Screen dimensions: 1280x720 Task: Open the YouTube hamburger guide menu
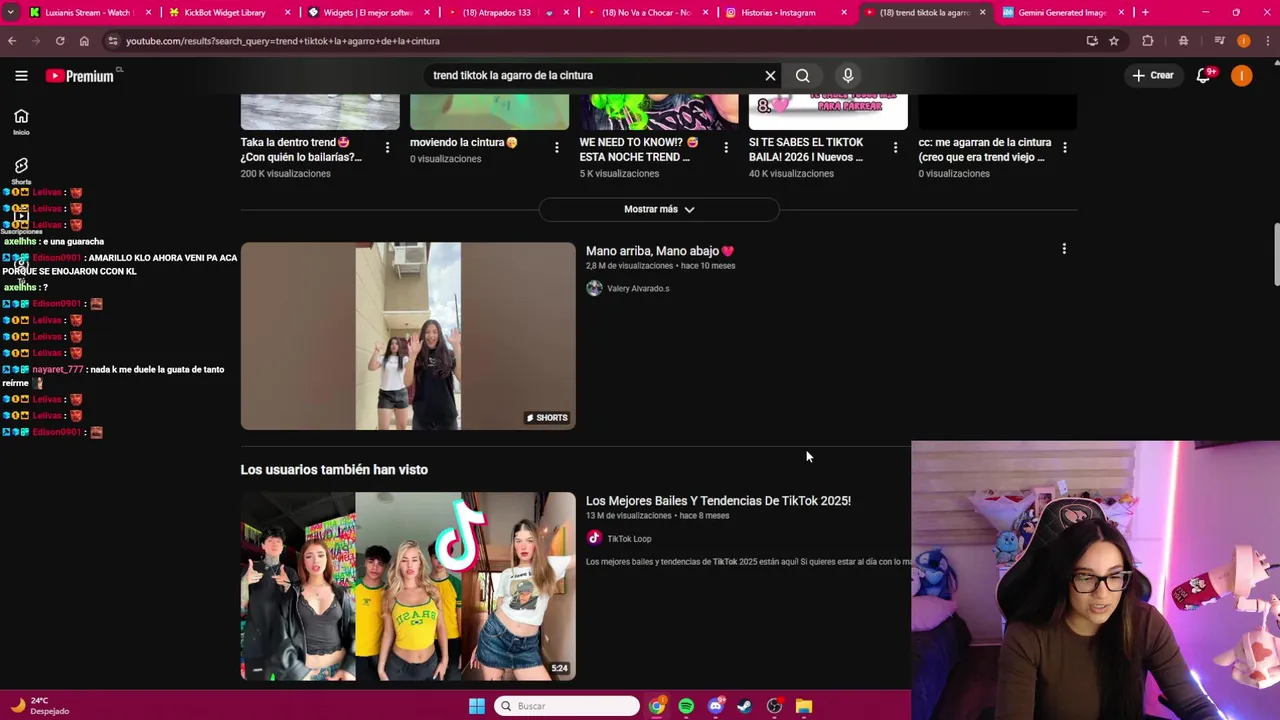[21, 76]
